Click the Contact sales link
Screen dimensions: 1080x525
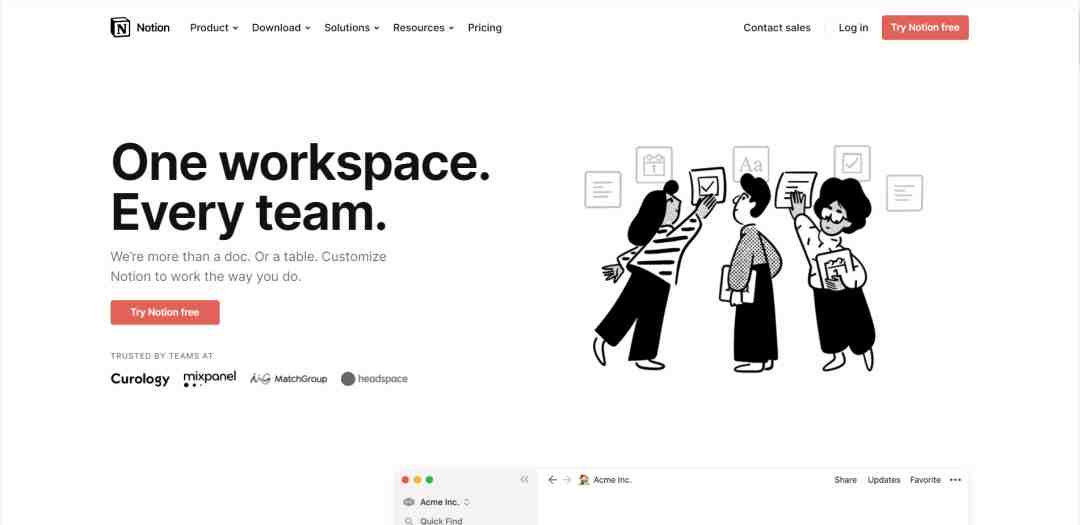(x=777, y=28)
